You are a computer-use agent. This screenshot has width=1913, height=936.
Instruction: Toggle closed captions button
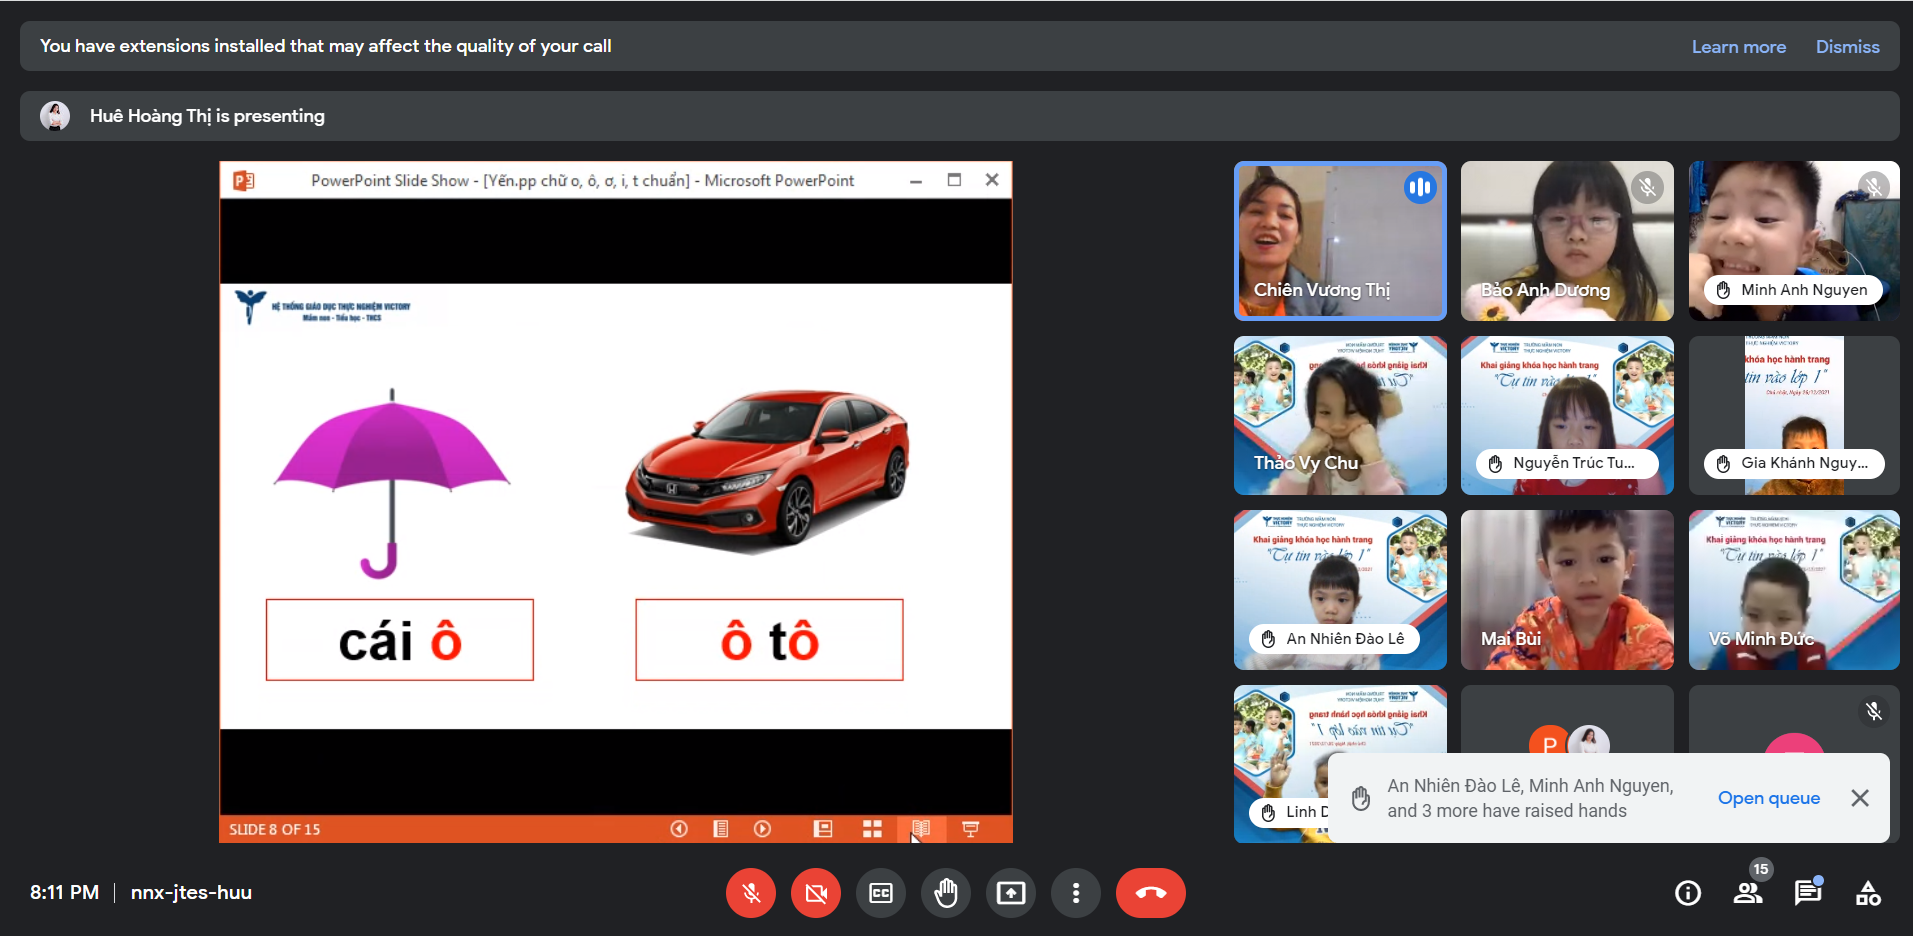881,893
